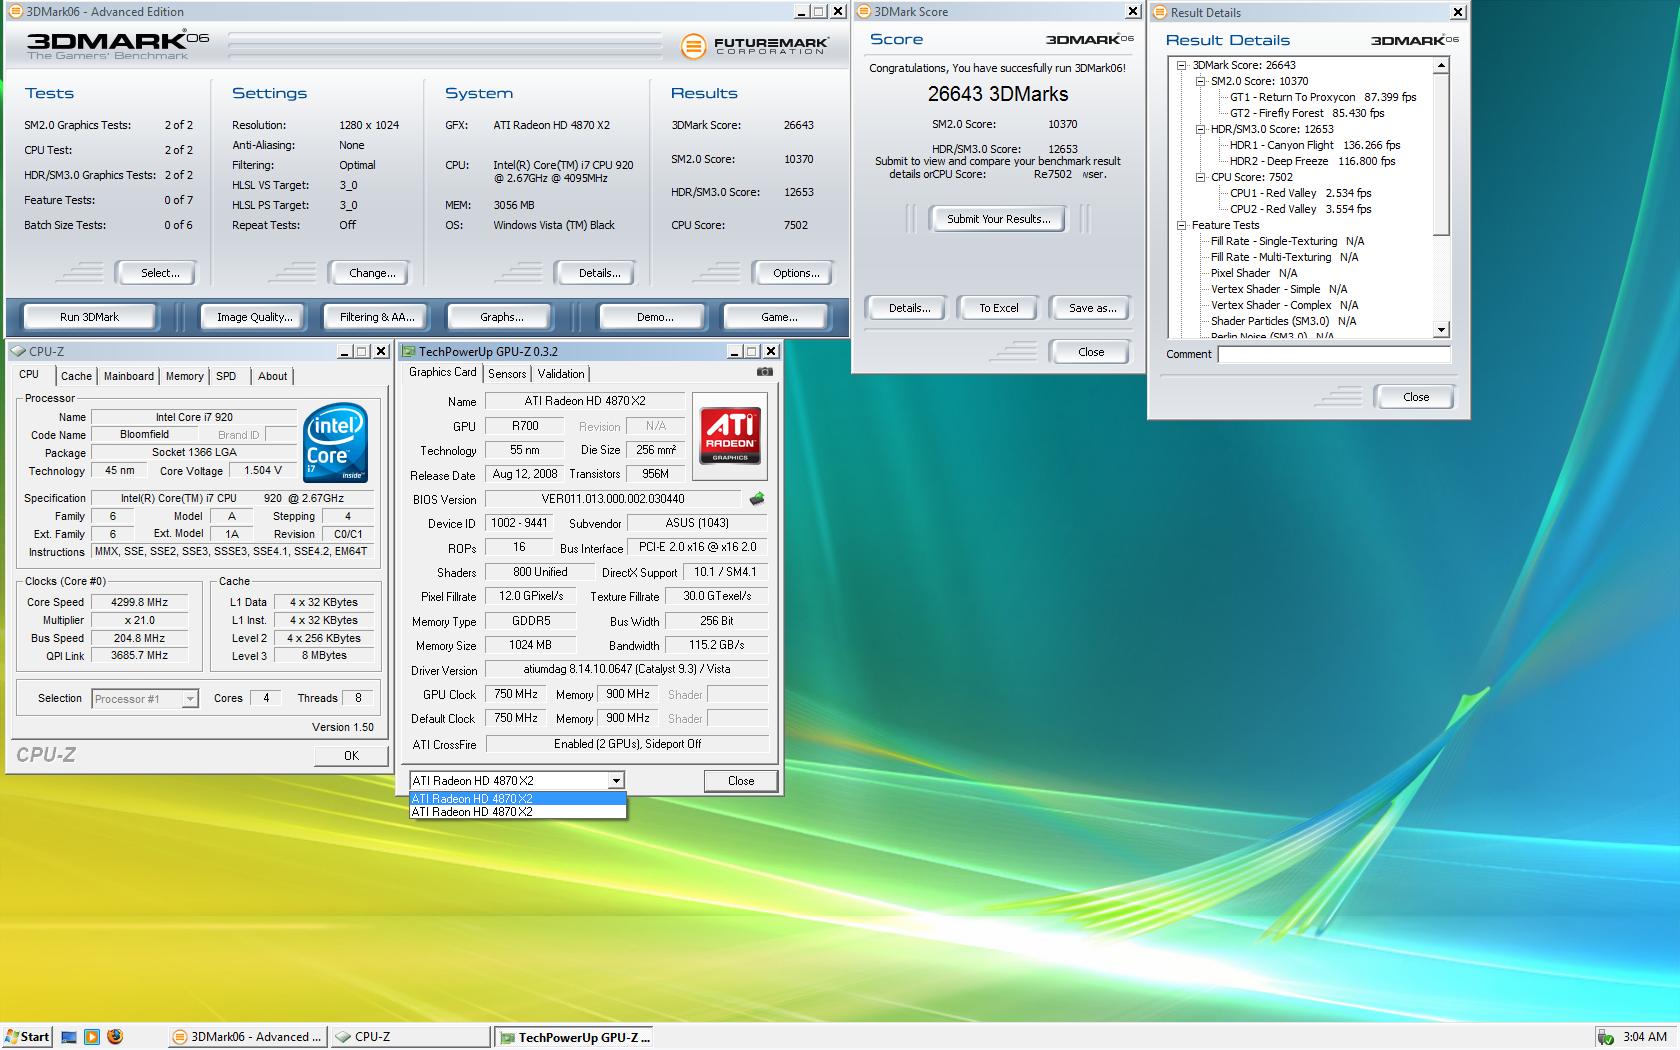Image resolution: width=1680 pixels, height=1050 pixels.
Task: Click the Comment input field
Action: click(x=1334, y=354)
